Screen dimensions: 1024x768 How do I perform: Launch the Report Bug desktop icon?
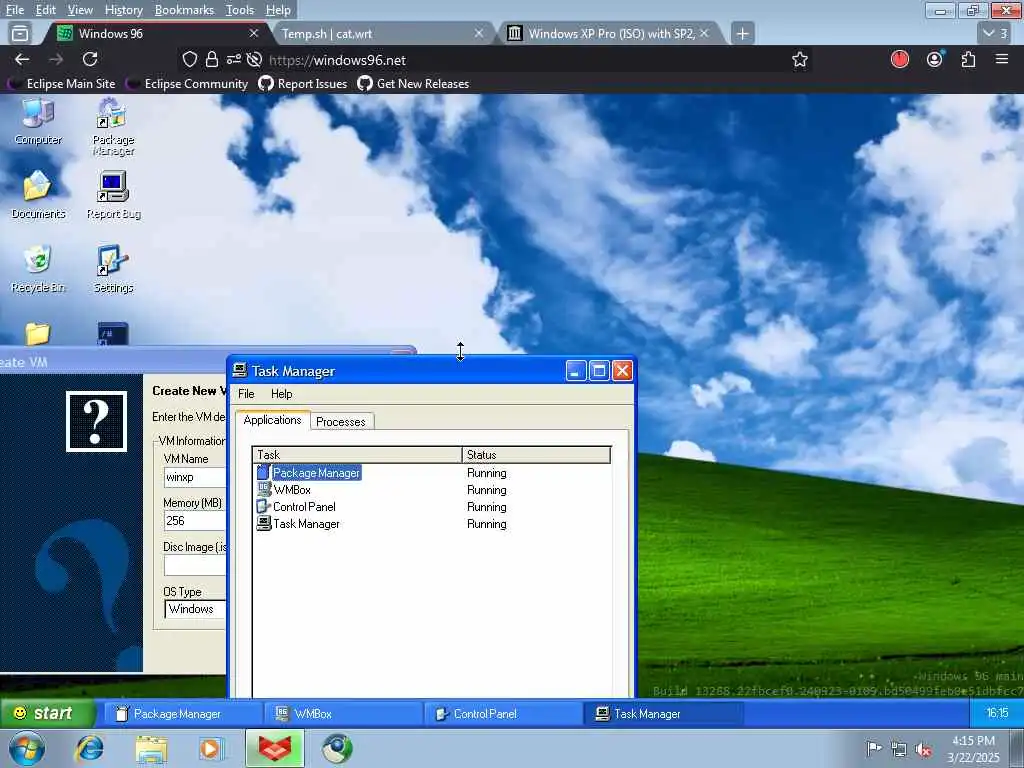pos(113,195)
